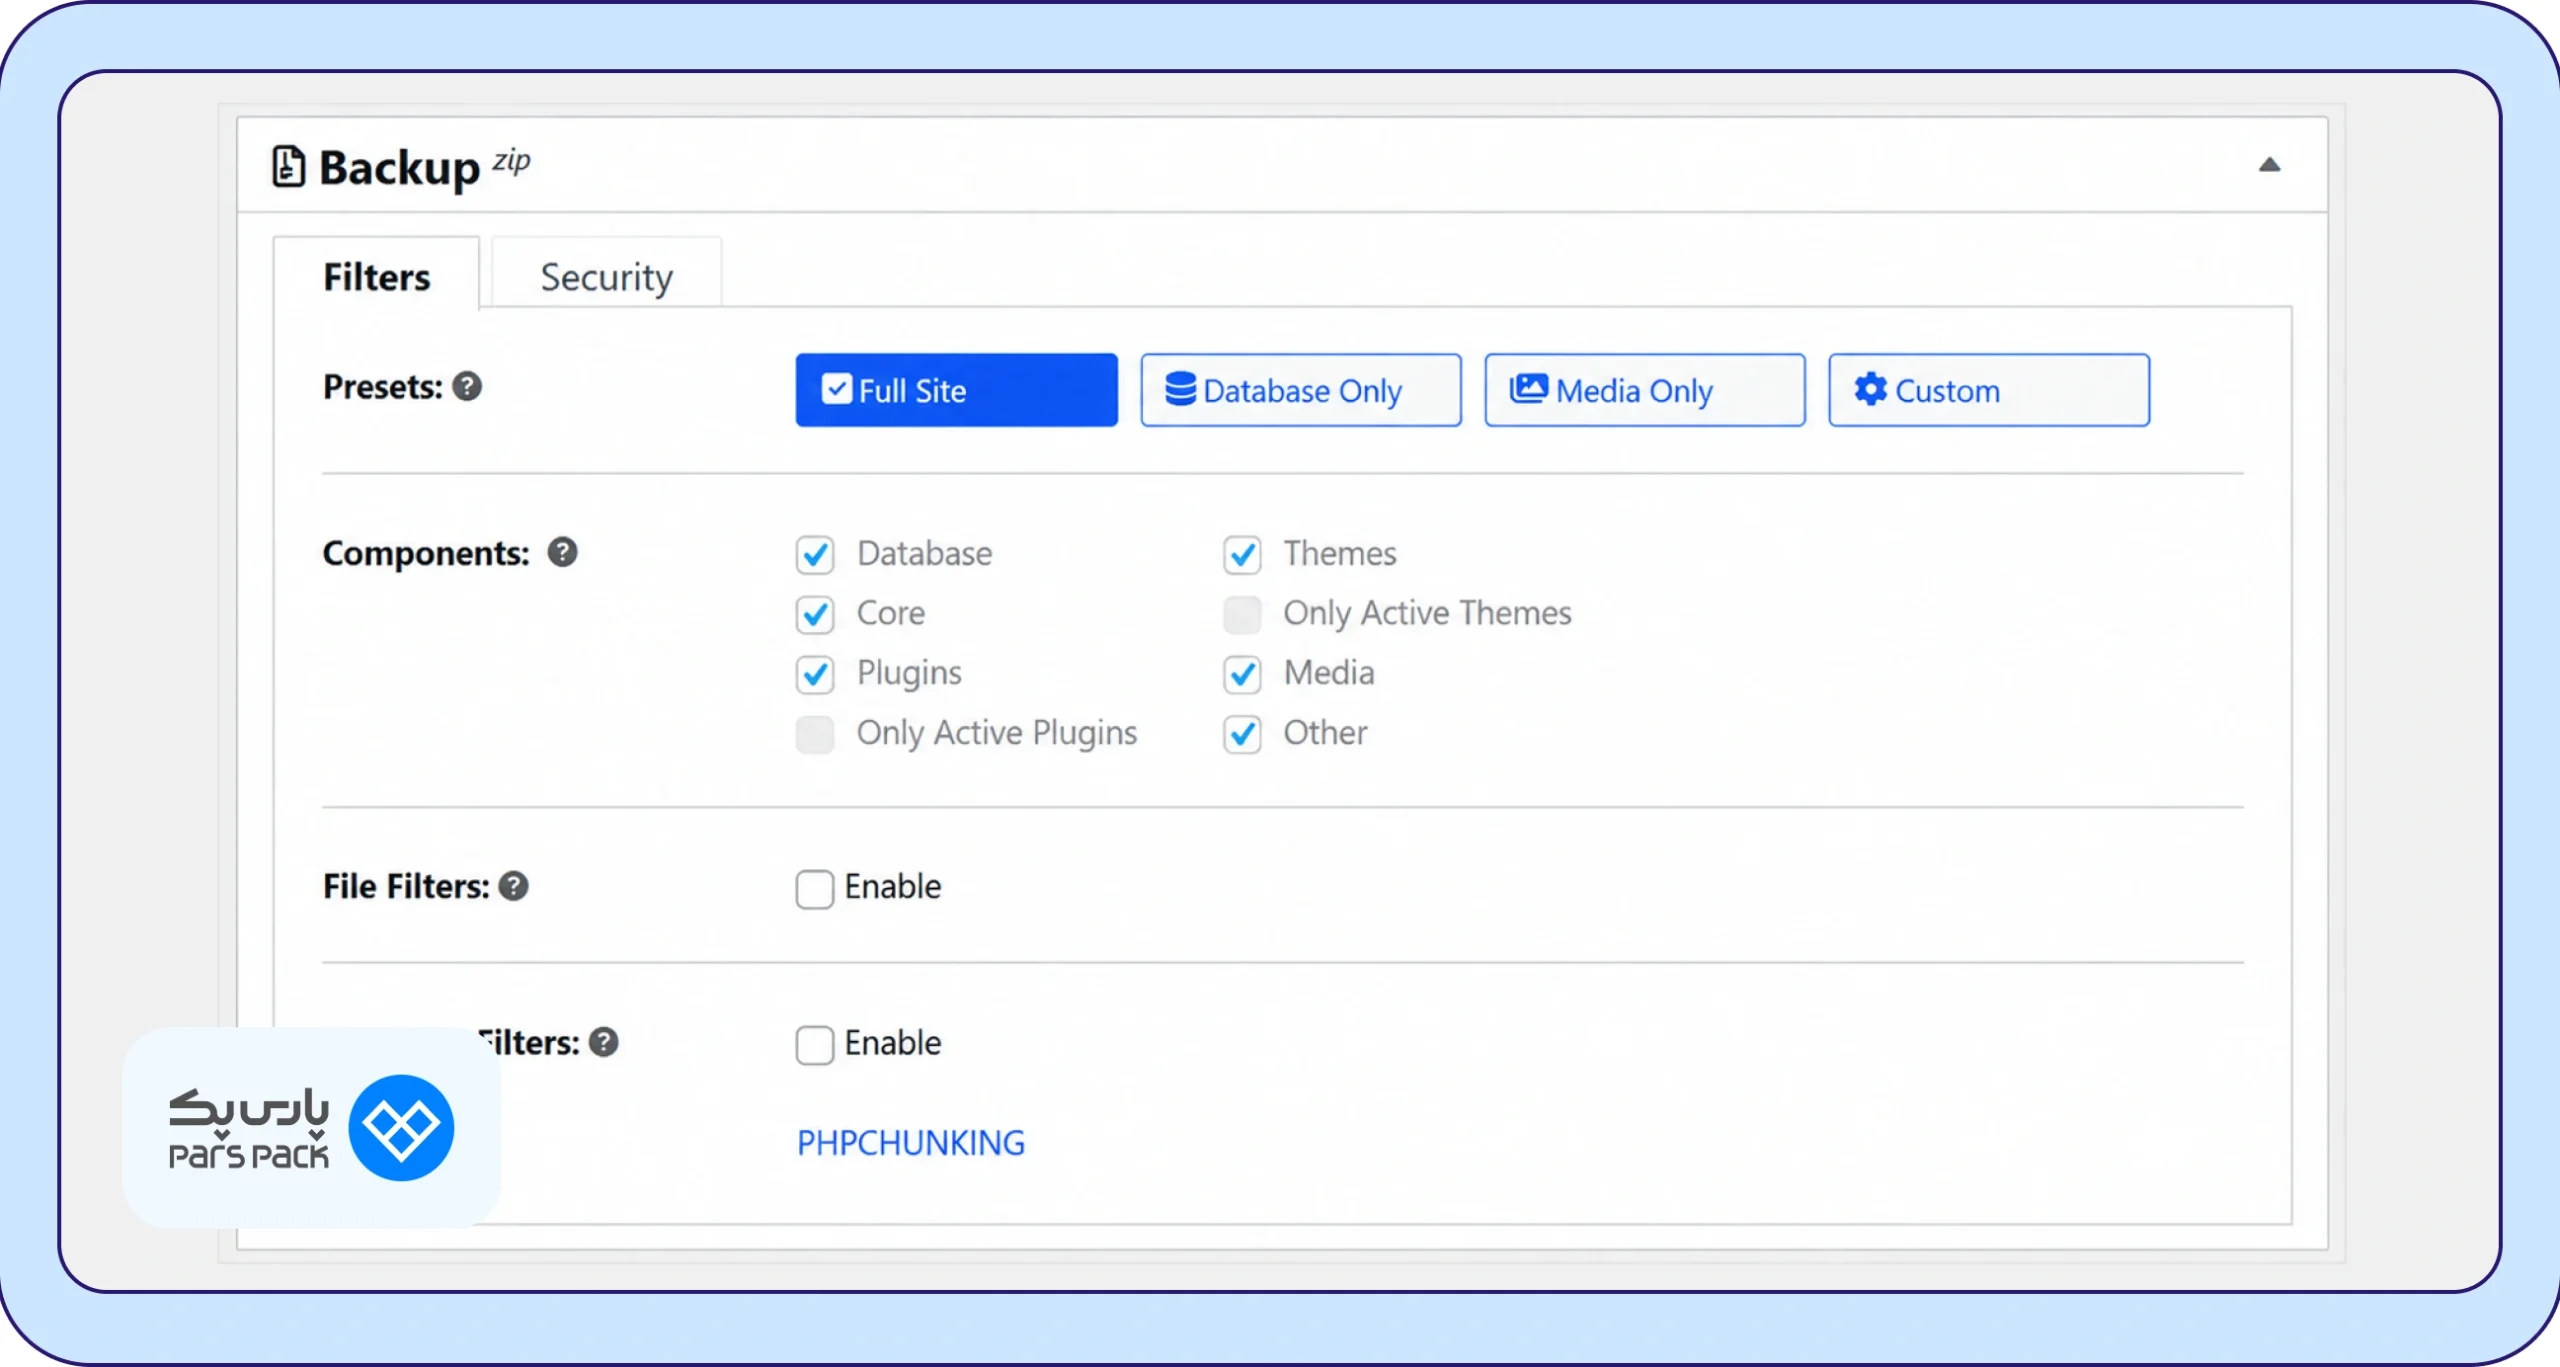Enable the File Filters checkbox
The height and width of the screenshot is (1367, 2560).
[814, 889]
